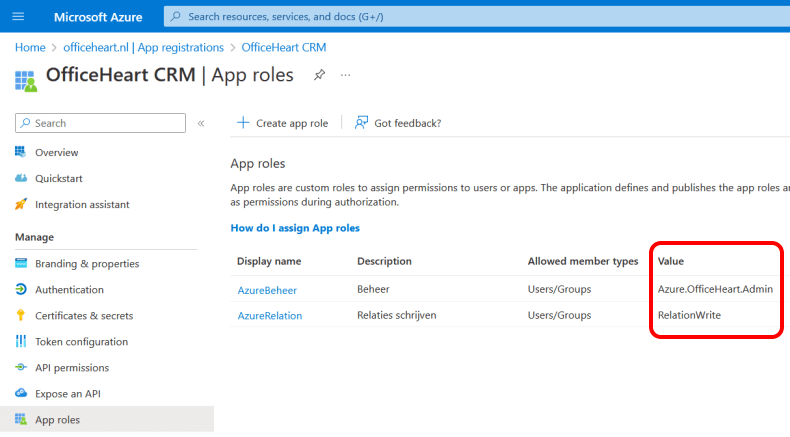Click the Relaties schrijven description cell
This screenshot has height=437, width=790.
pyautogui.click(x=397, y=315)
